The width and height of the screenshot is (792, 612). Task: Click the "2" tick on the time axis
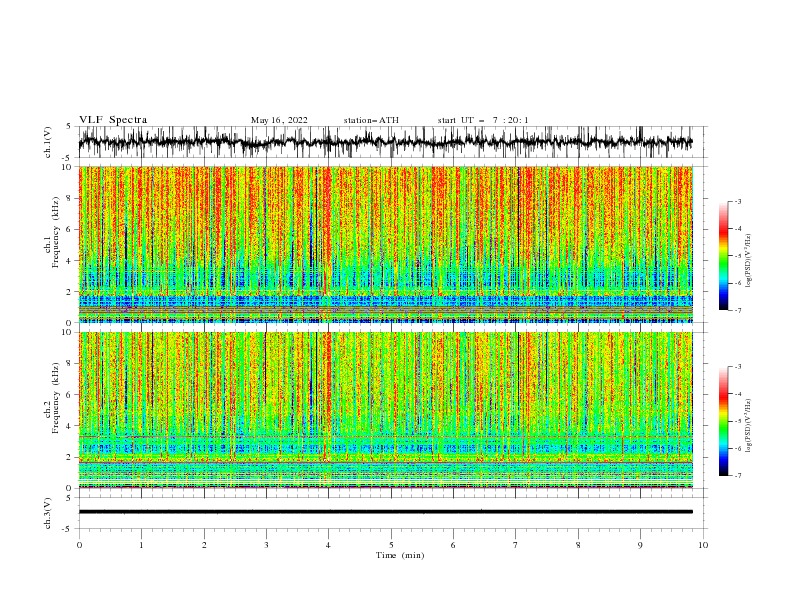point(204,545)
